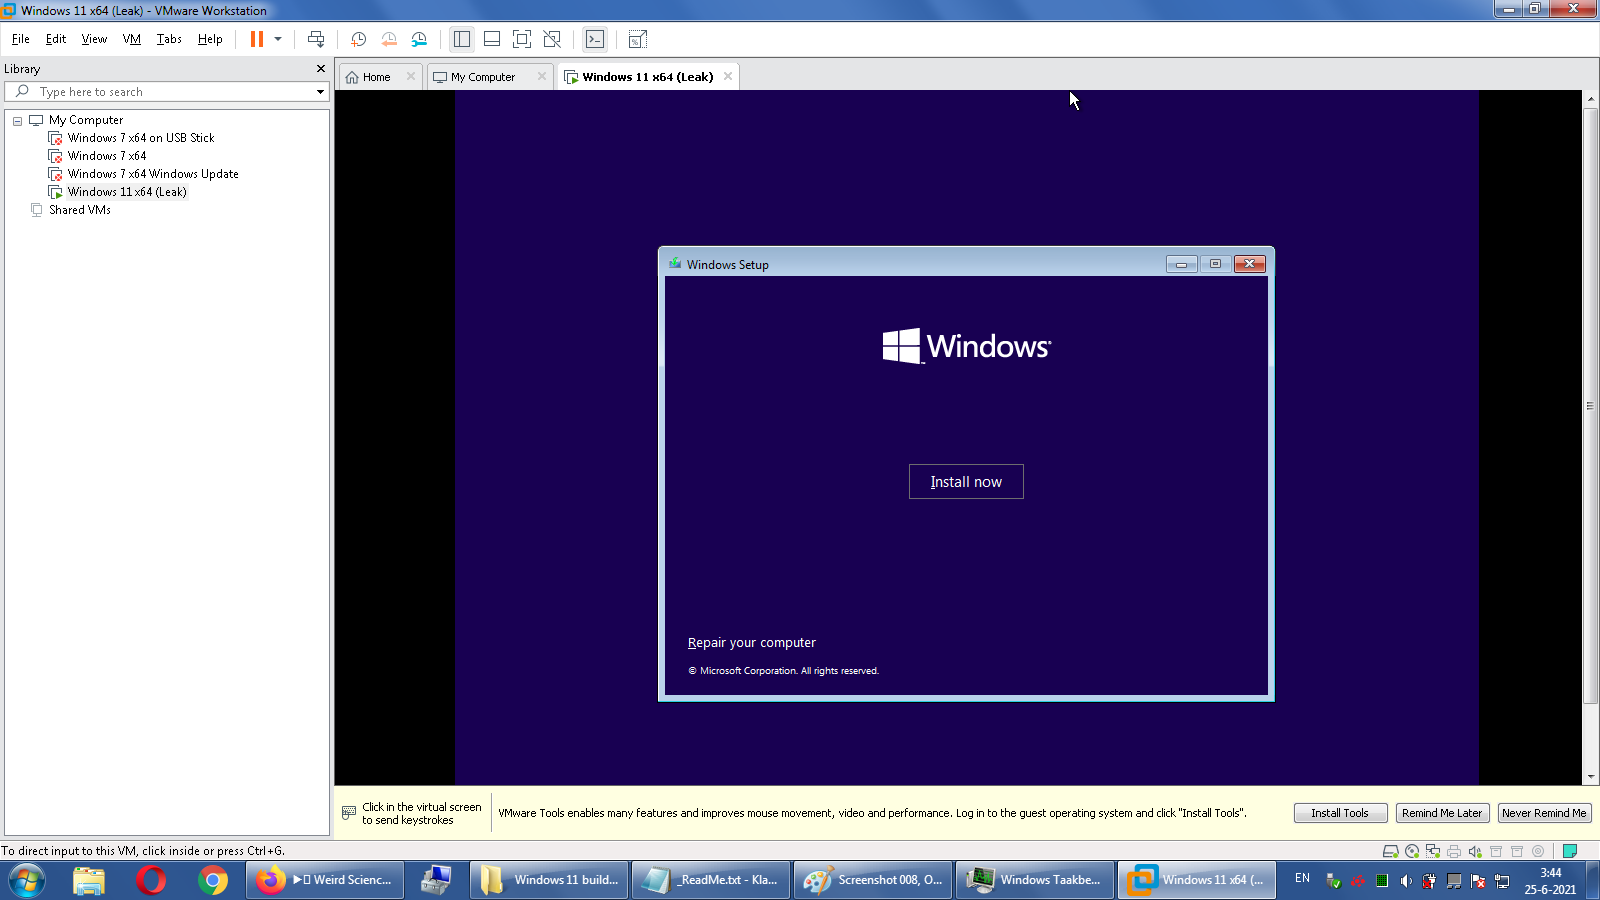Open the message log in status bar
Viewport: 1600px width, 900px height.
pyautogui.click(x=1570, y=851)
